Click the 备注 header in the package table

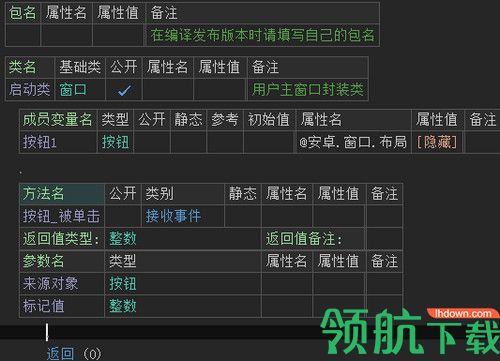262,13
